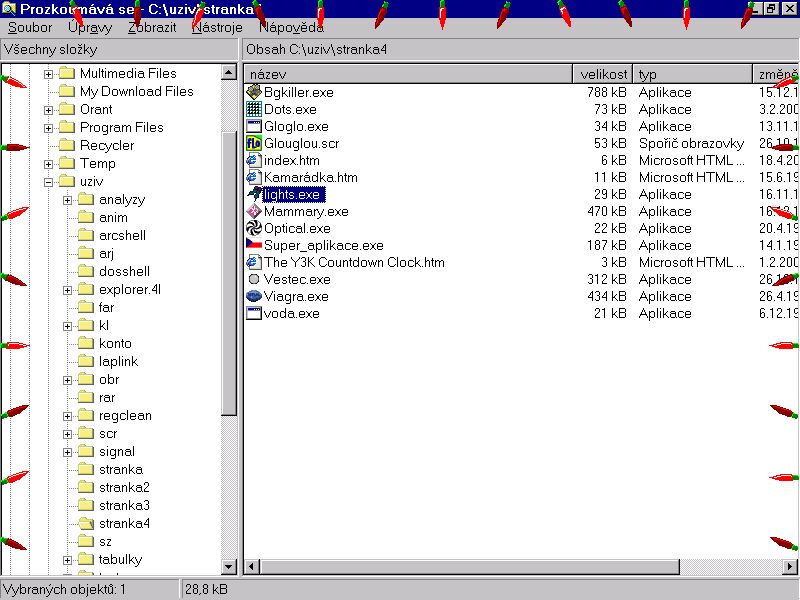
Task: Sort files by the typ column header
Action: 692,74
